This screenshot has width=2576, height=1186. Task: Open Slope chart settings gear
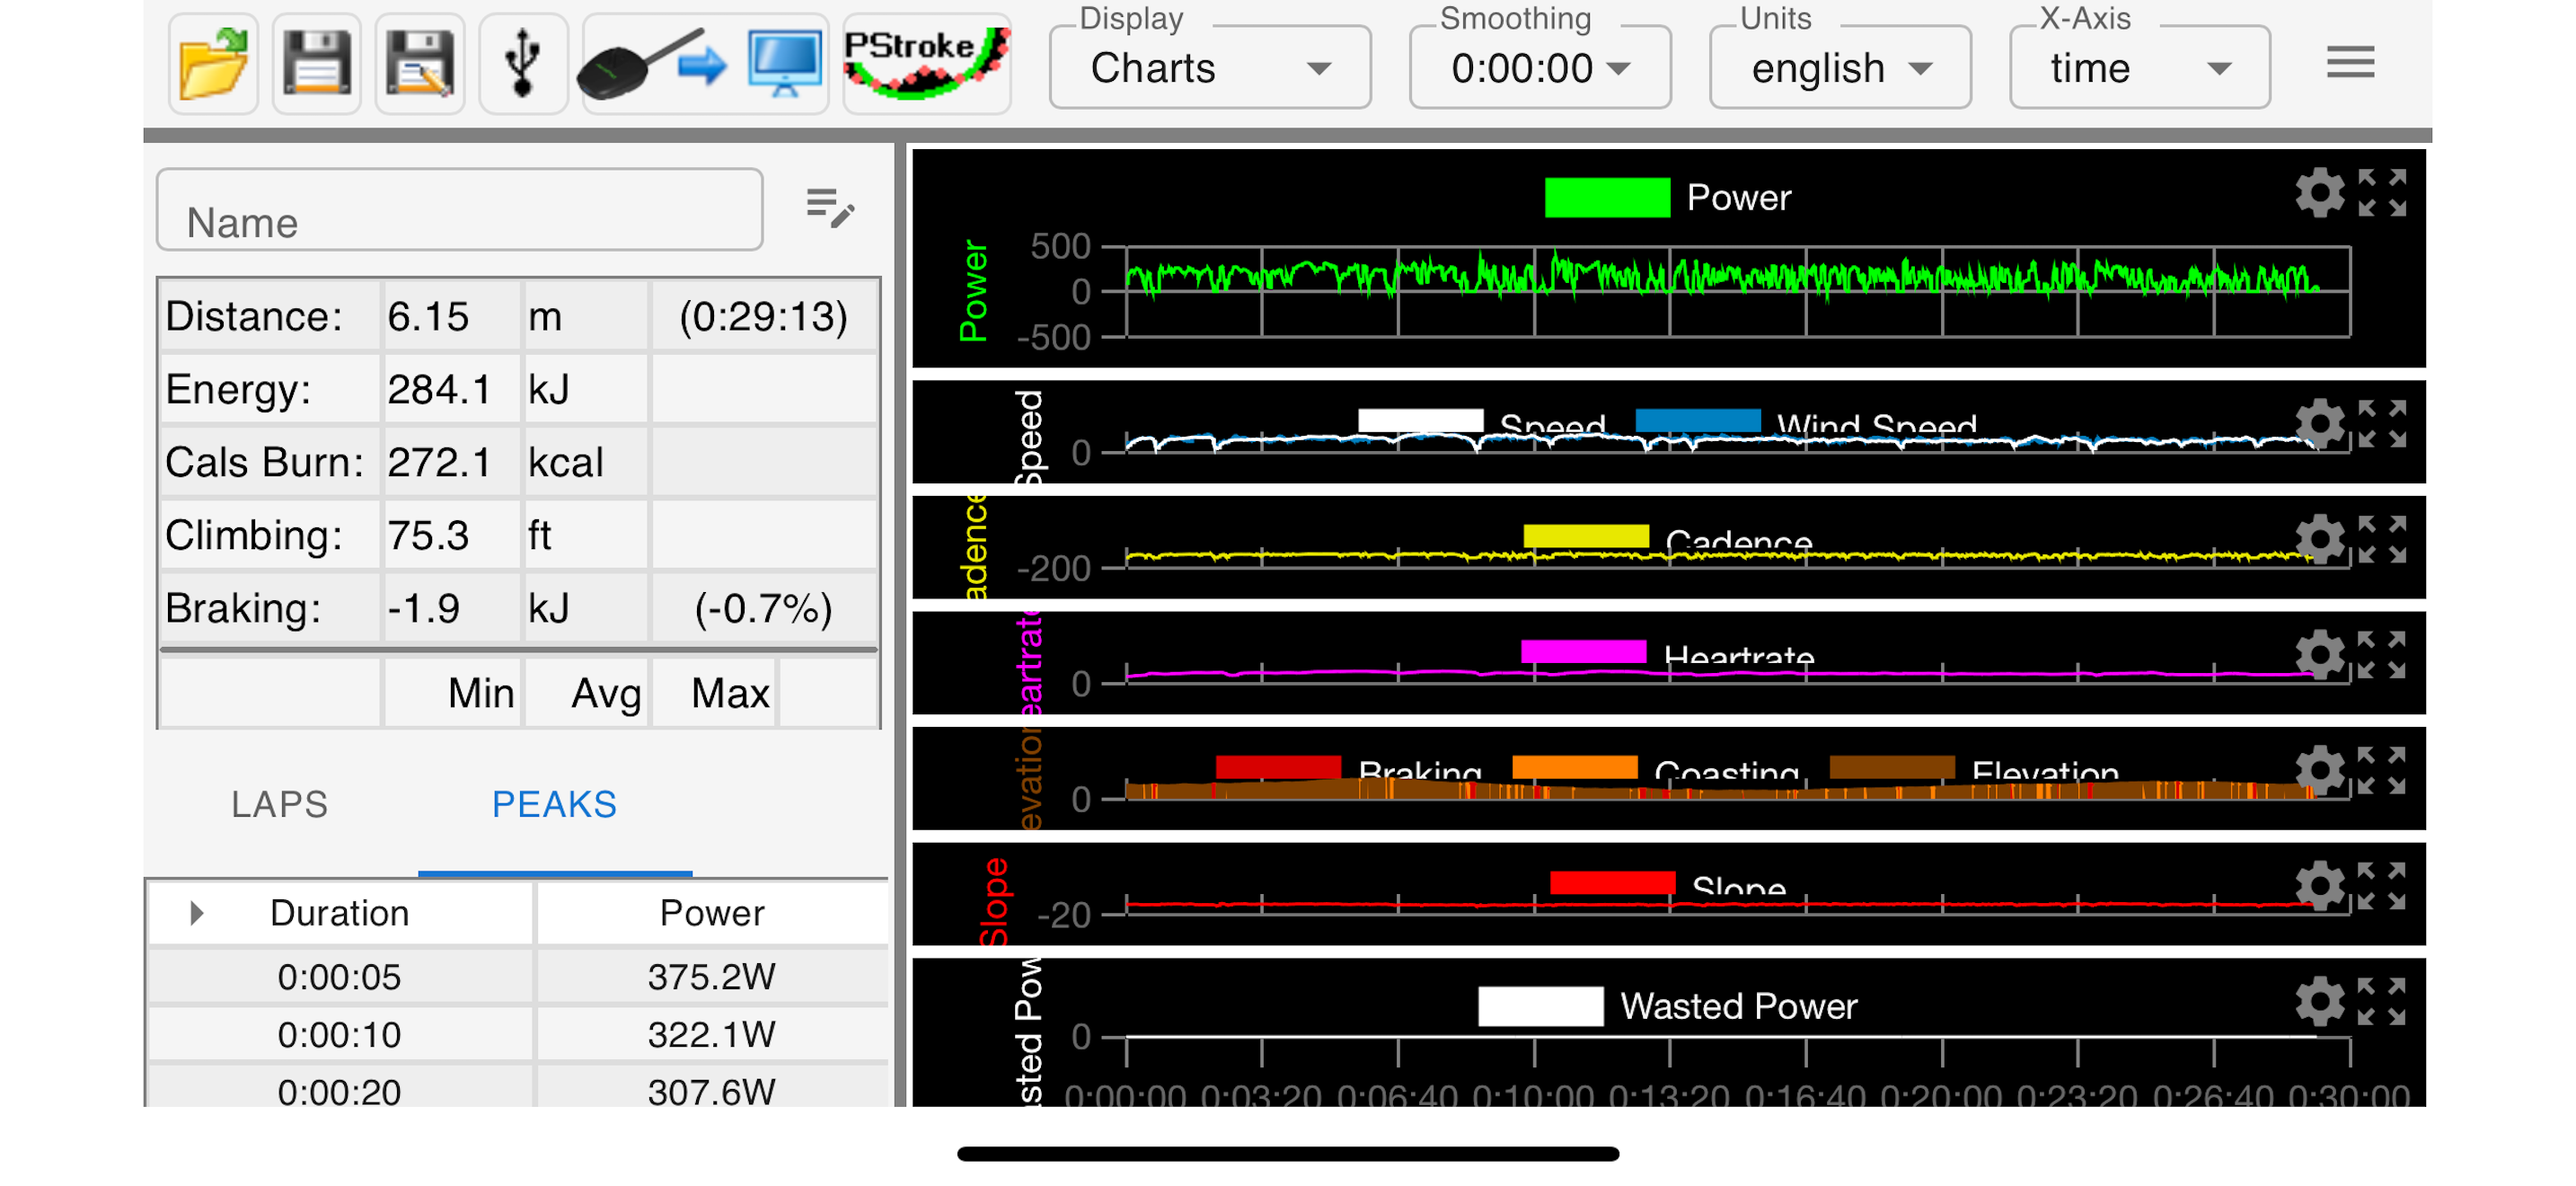pyautogui.click(x=2319, y=886)
